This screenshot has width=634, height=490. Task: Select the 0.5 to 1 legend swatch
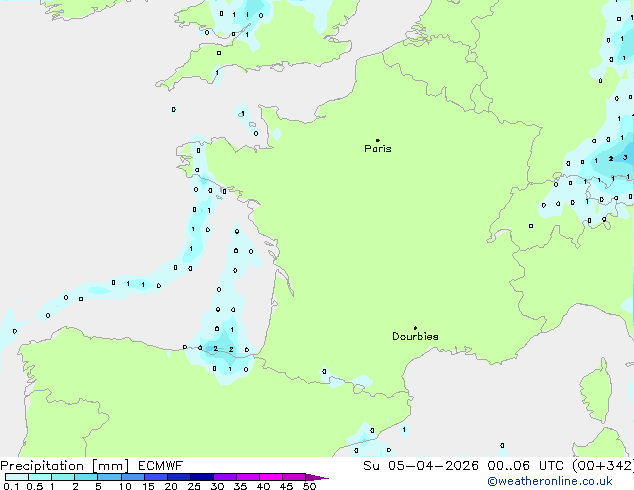40,477
